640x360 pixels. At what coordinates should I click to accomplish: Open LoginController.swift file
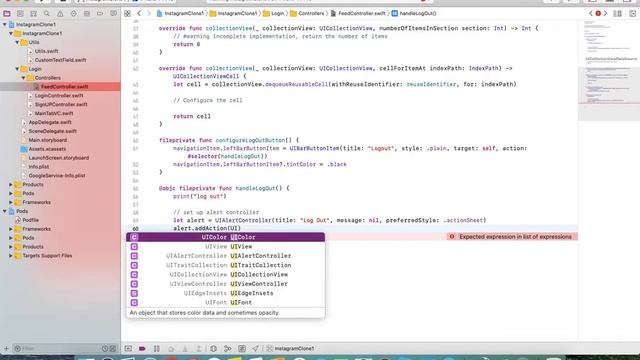60,96
